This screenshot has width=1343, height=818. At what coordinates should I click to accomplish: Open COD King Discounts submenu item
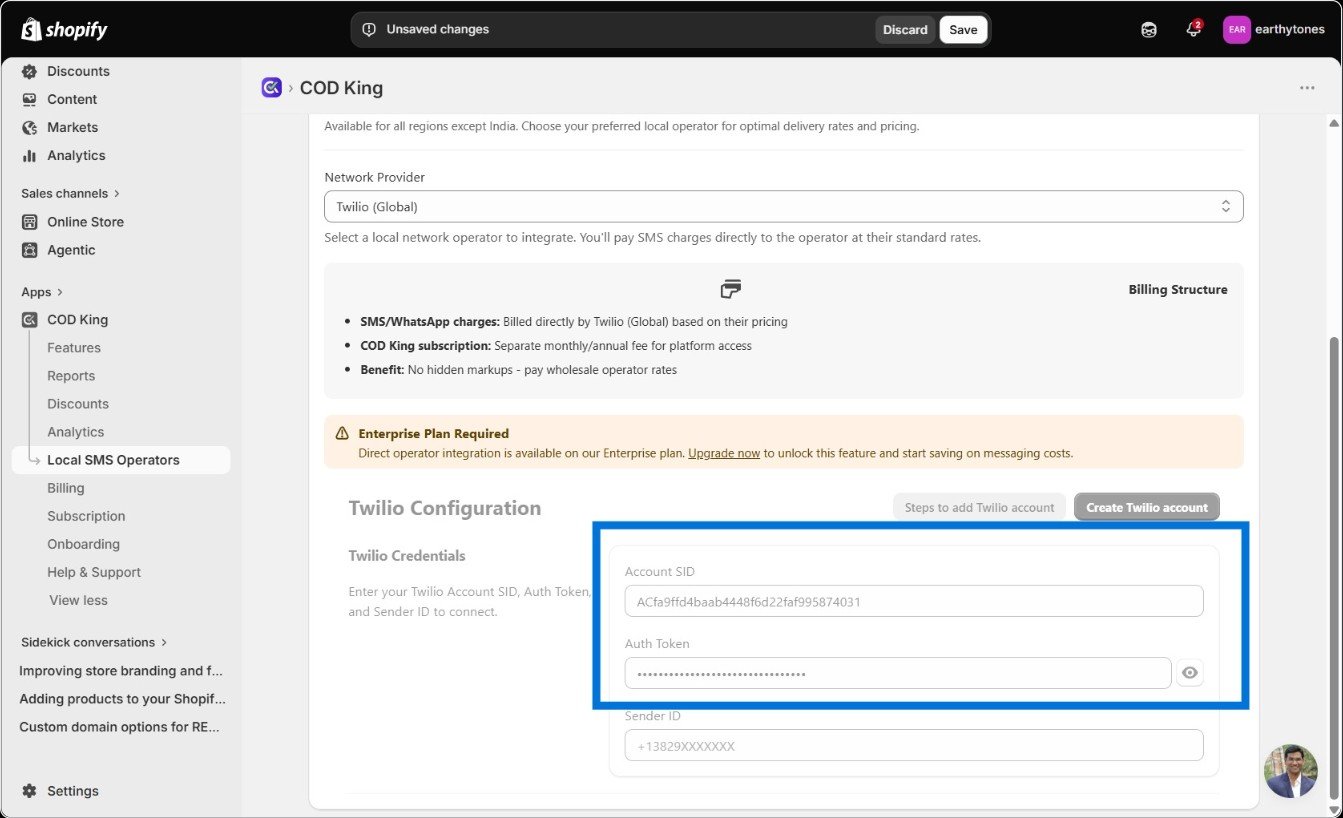78,404
